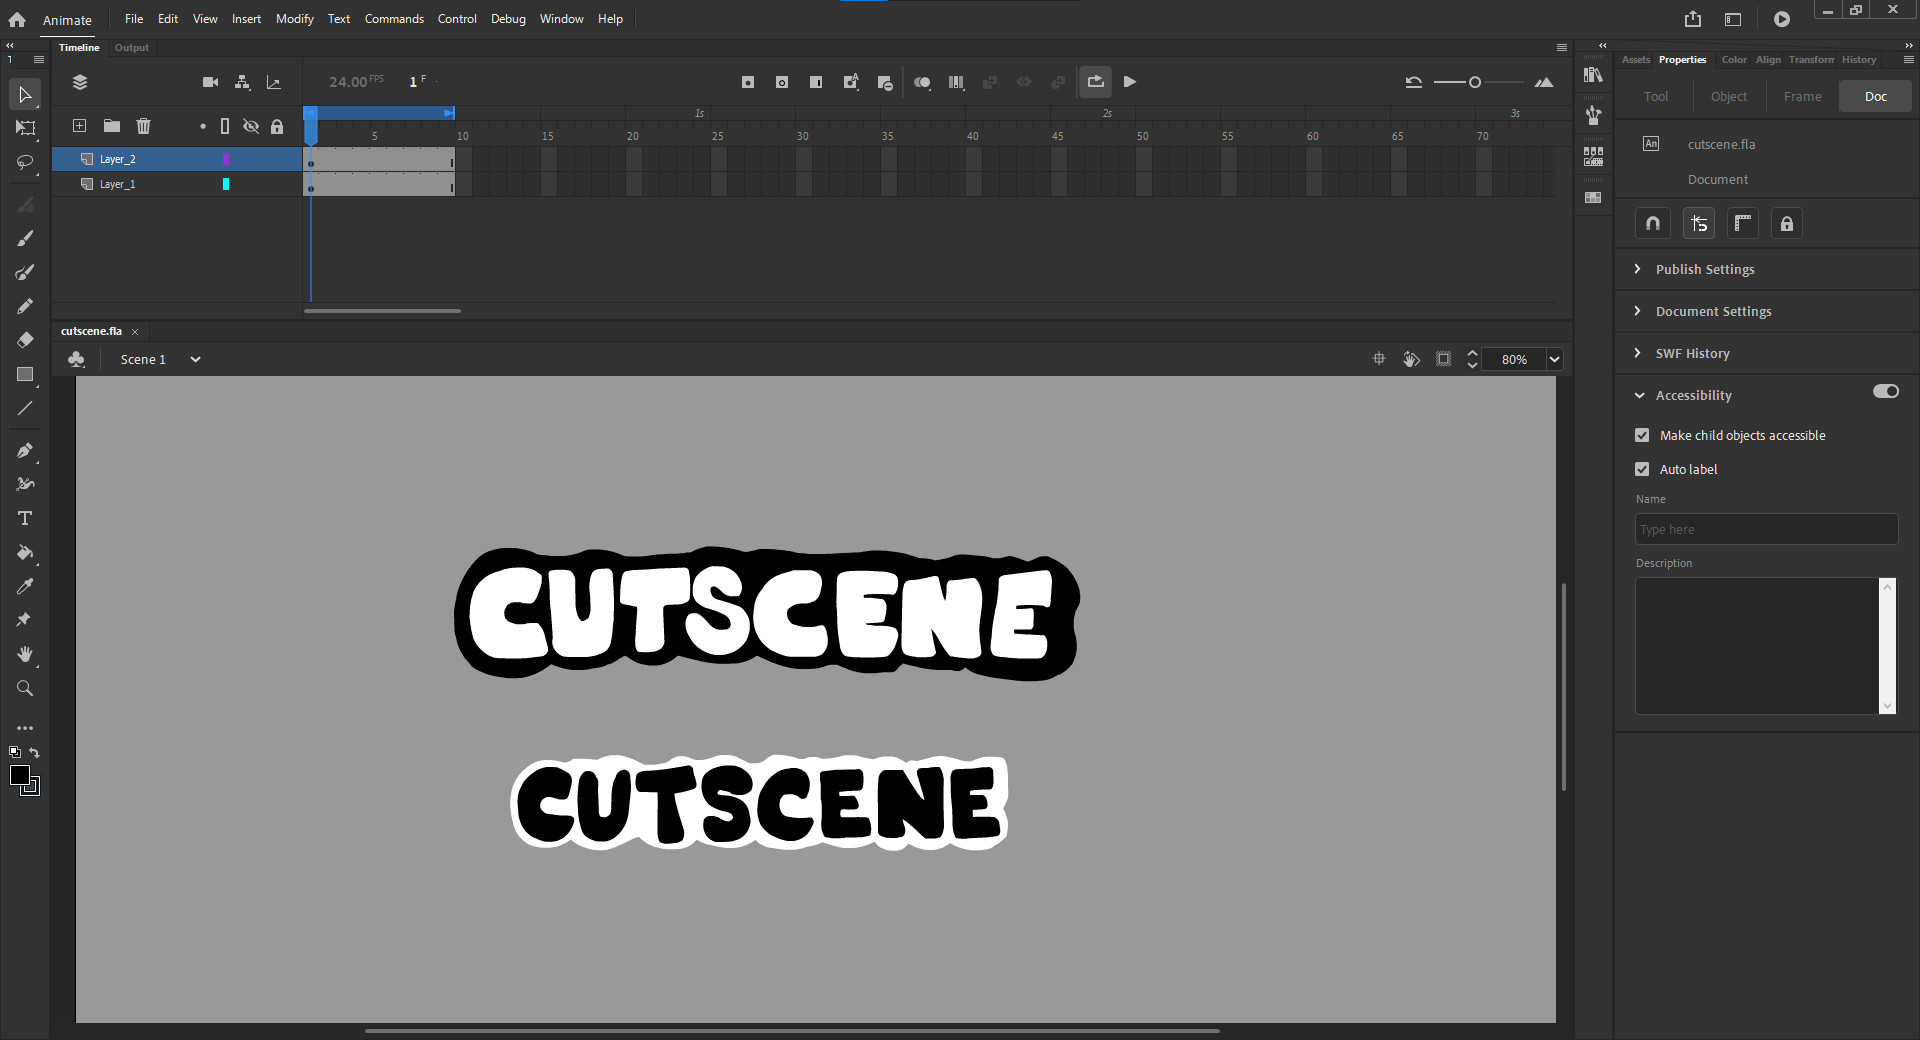Select the Selection tool

point(24,95)
